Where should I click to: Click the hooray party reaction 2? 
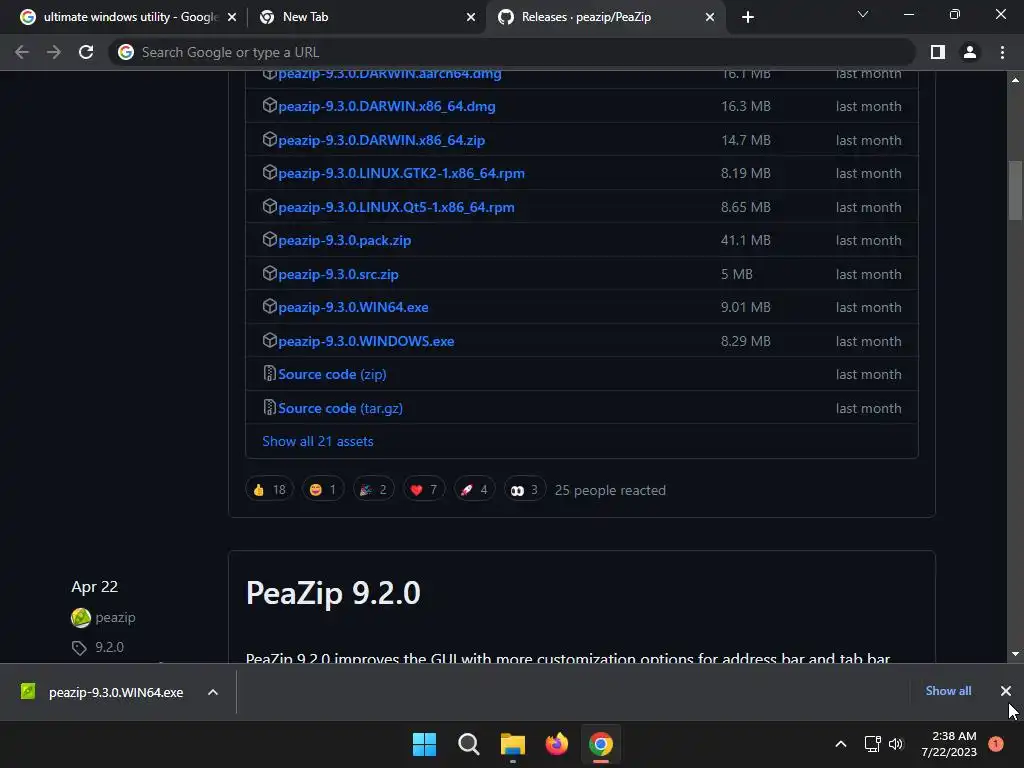(374, 490)
